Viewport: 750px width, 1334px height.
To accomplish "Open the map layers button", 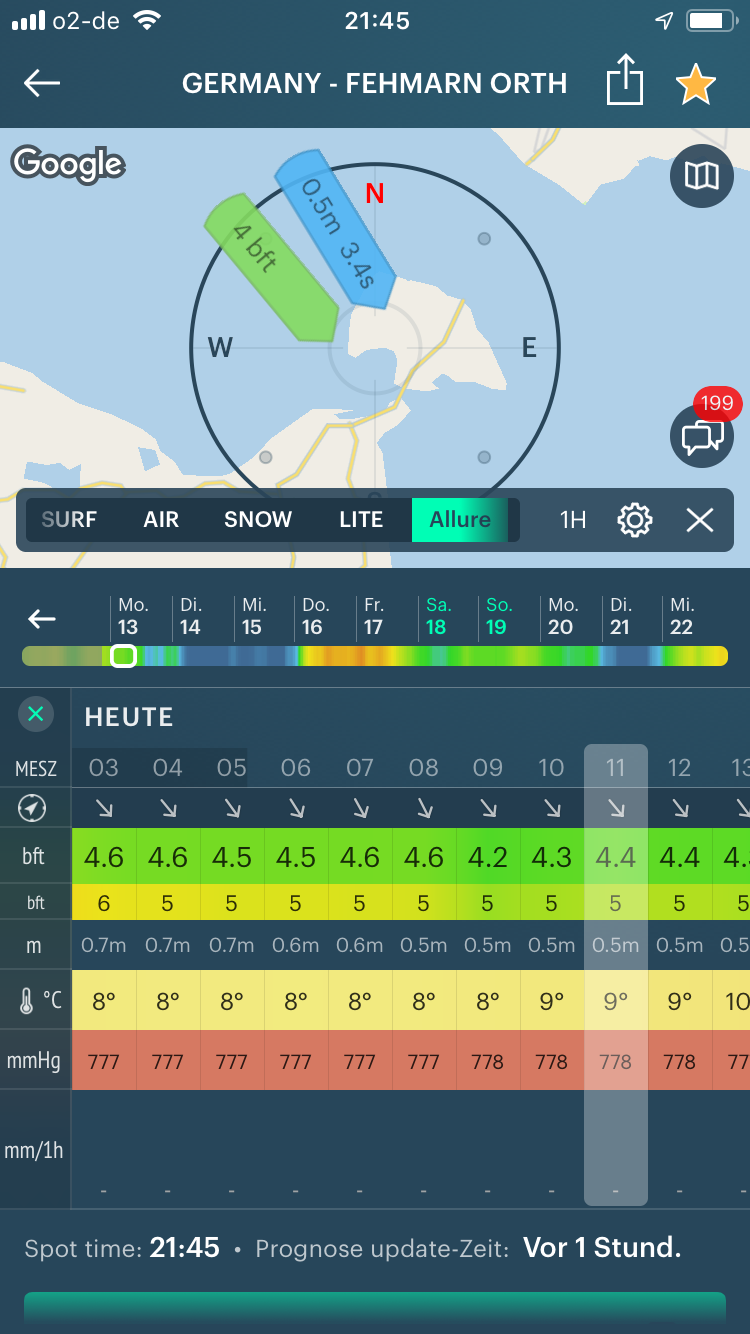I will coord(701,177).
